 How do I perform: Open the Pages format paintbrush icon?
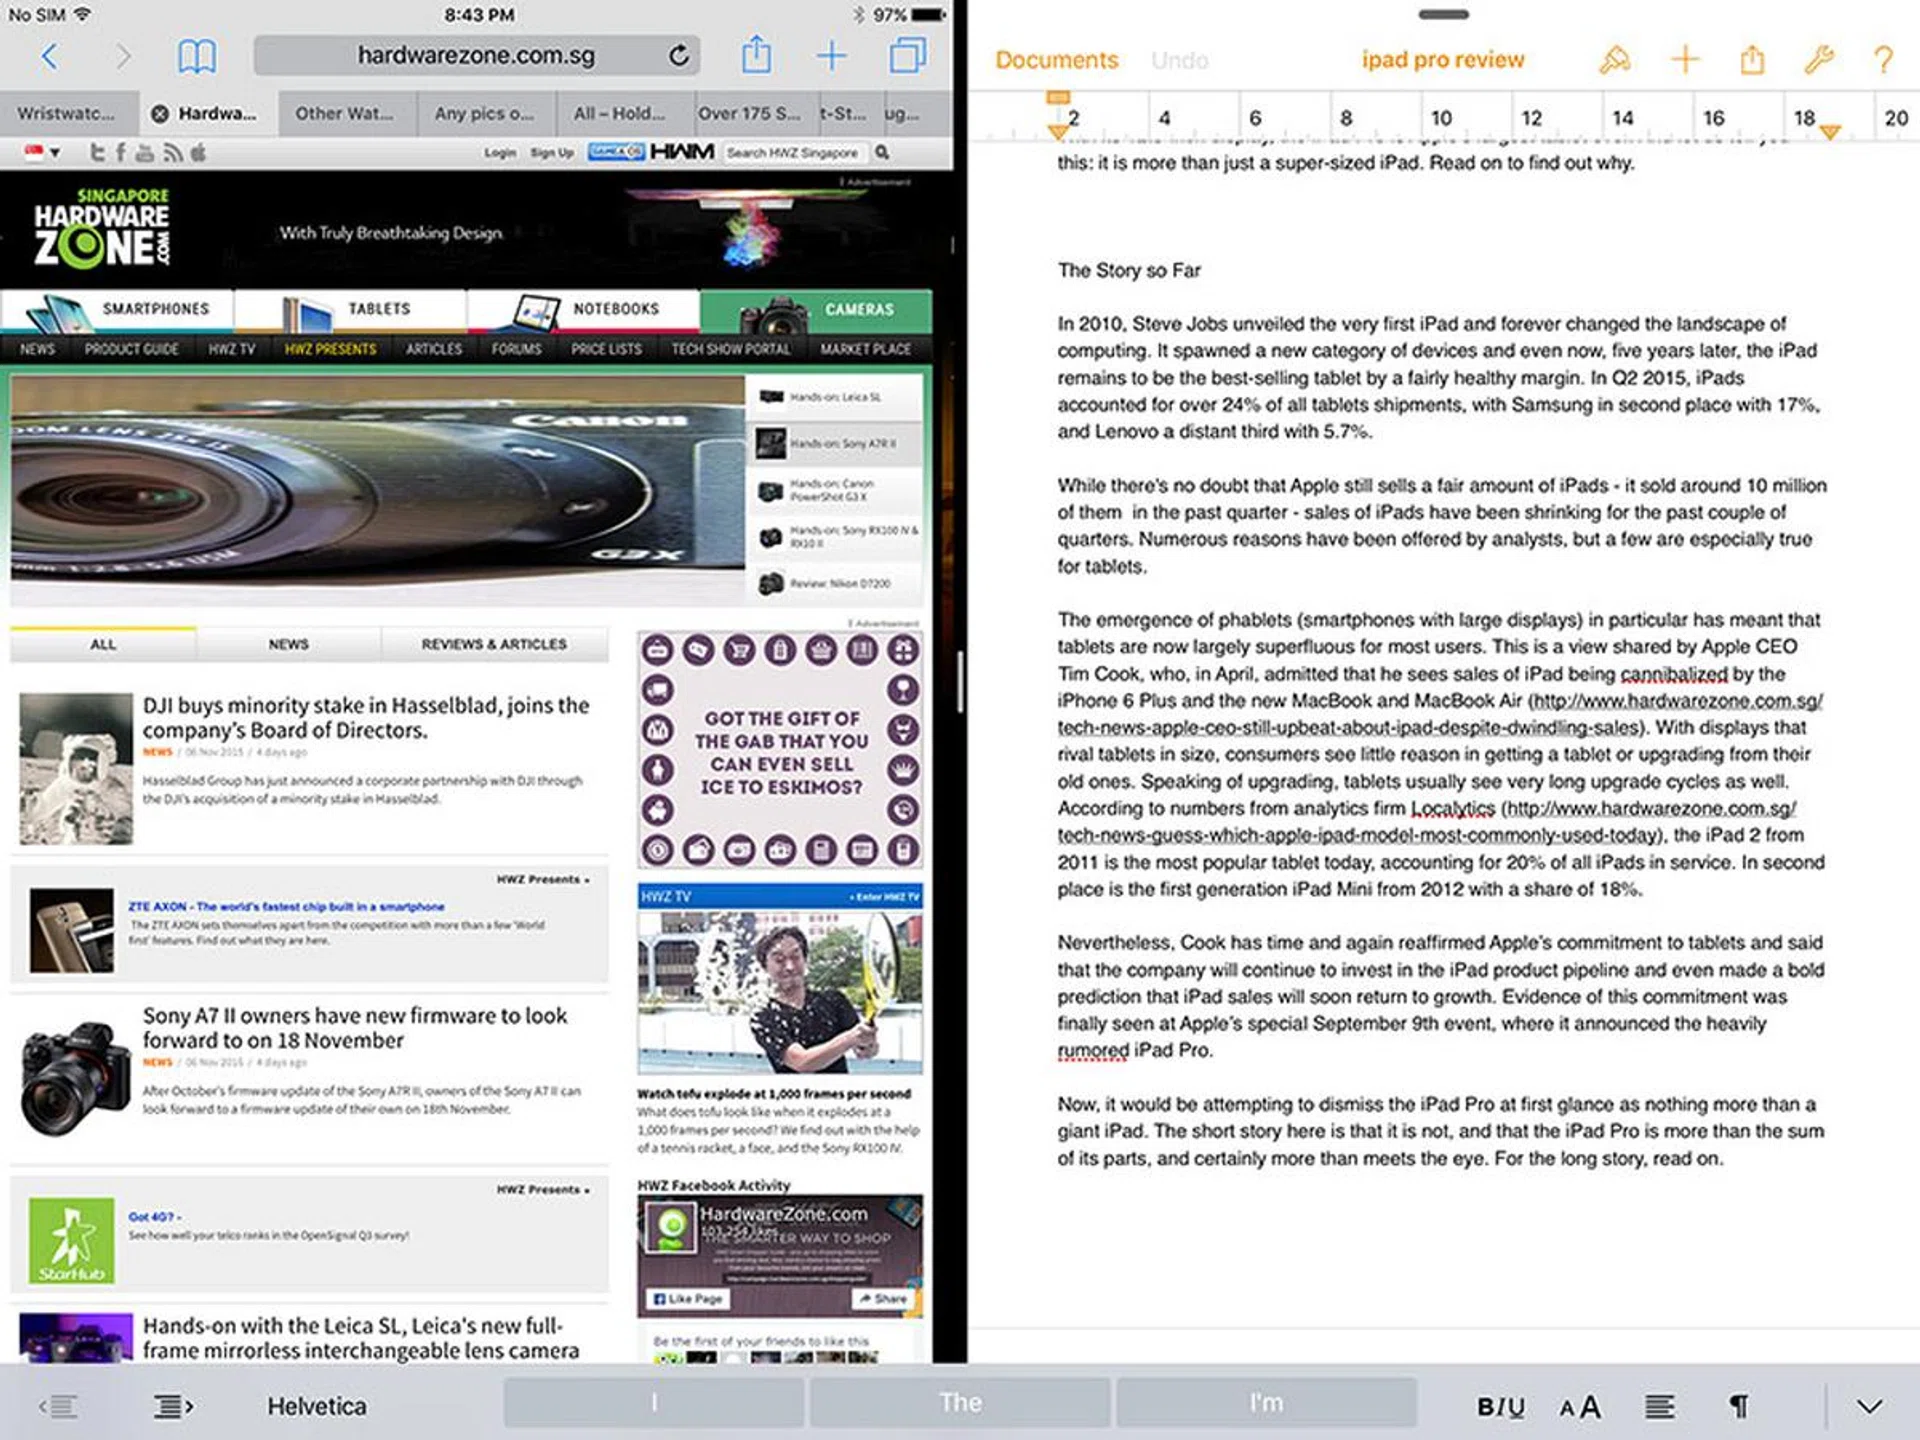tap(1614, 60)
